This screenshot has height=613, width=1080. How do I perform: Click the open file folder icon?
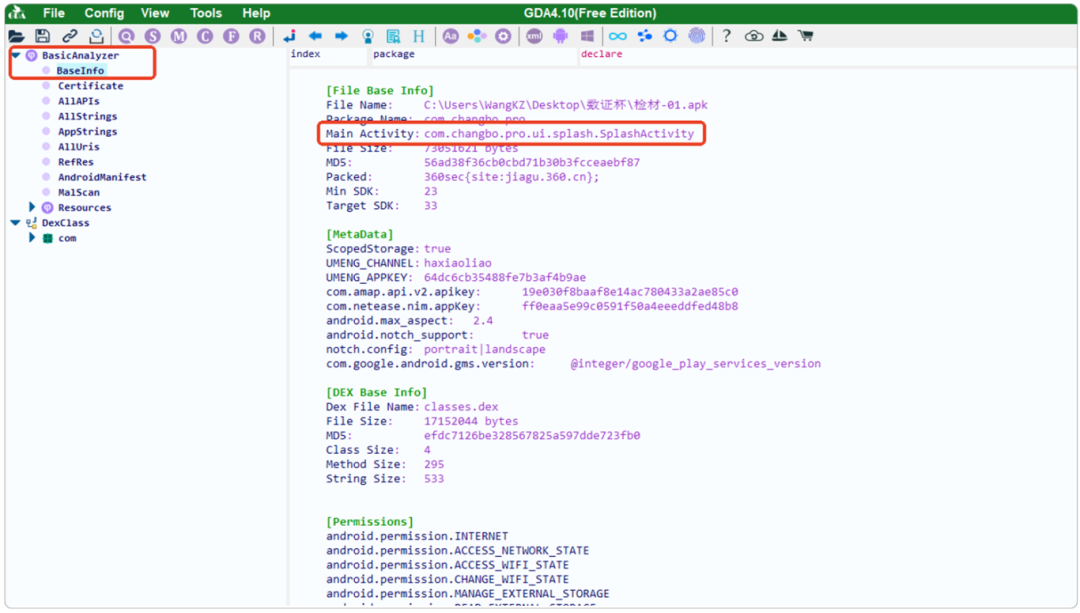click(17, 36)
